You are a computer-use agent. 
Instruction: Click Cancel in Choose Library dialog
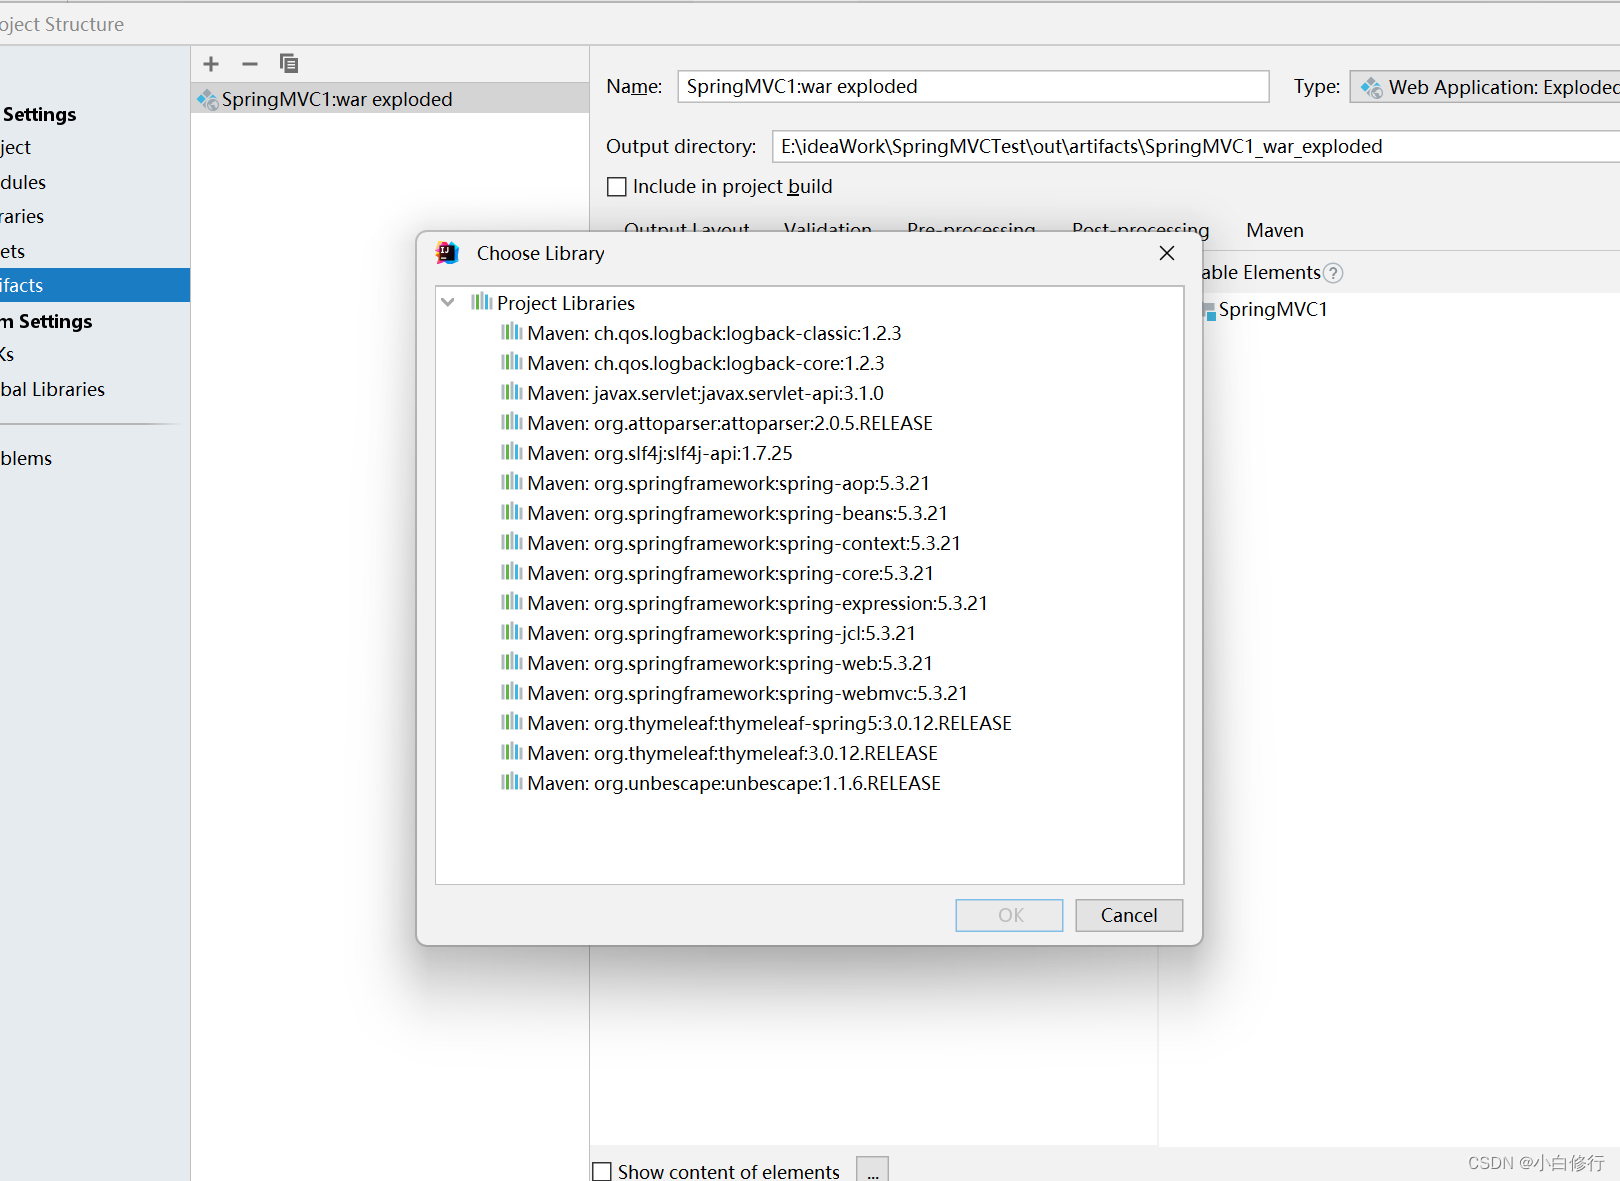(x=1129, y=915)
